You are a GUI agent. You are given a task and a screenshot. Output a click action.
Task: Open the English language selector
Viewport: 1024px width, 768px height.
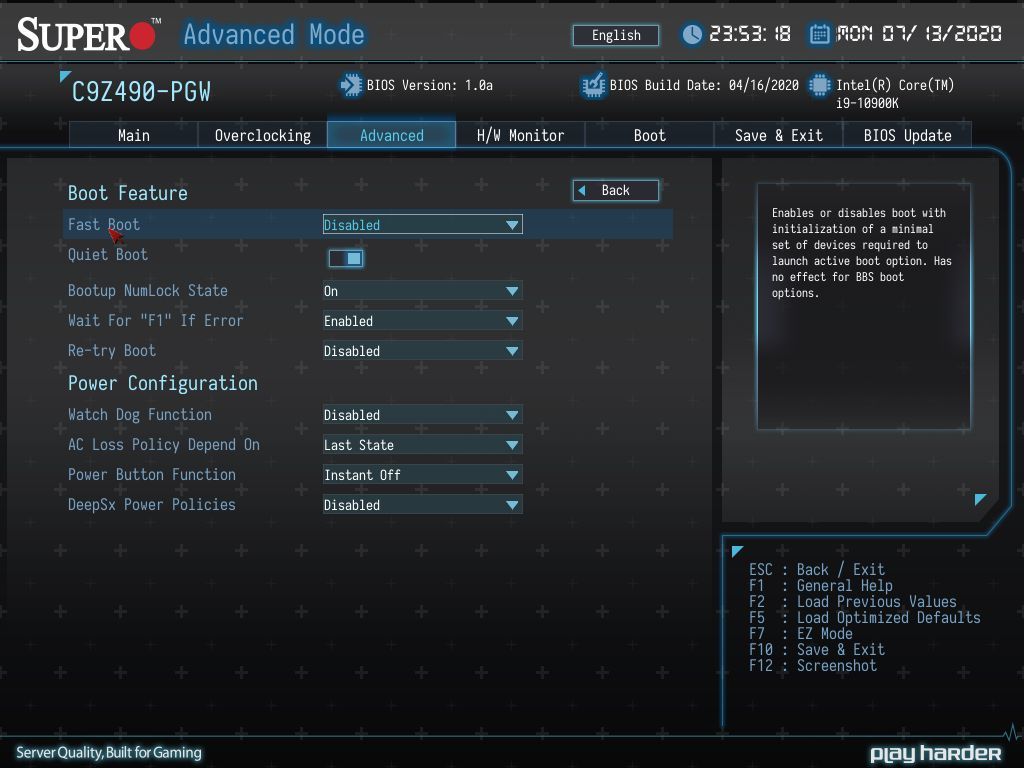click(x=616, y=35)
